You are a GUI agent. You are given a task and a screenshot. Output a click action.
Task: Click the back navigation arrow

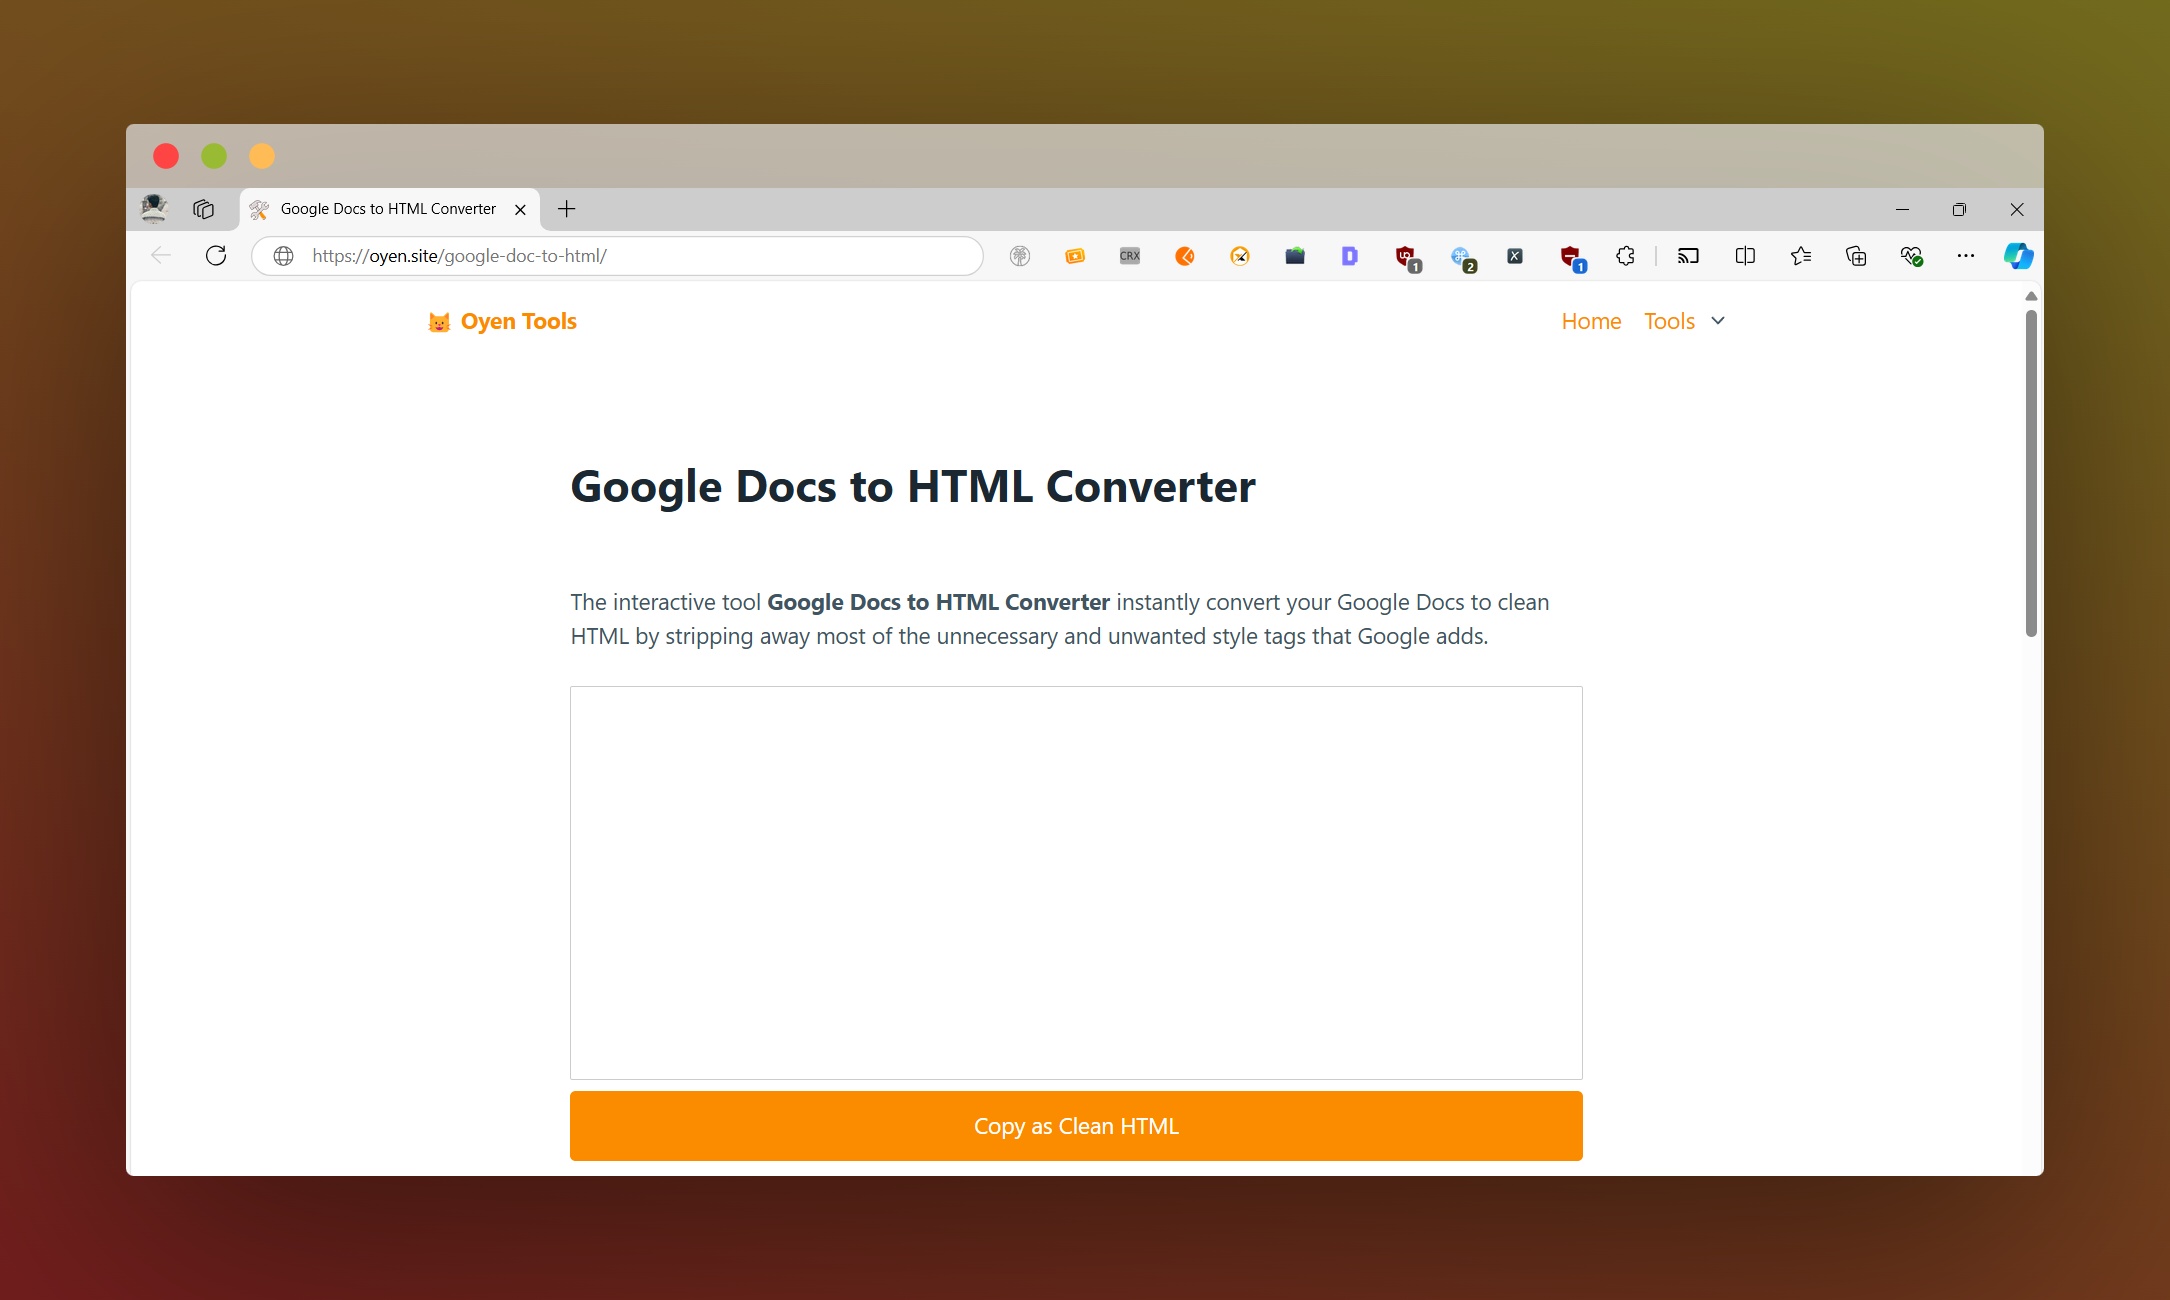[161, 256]
